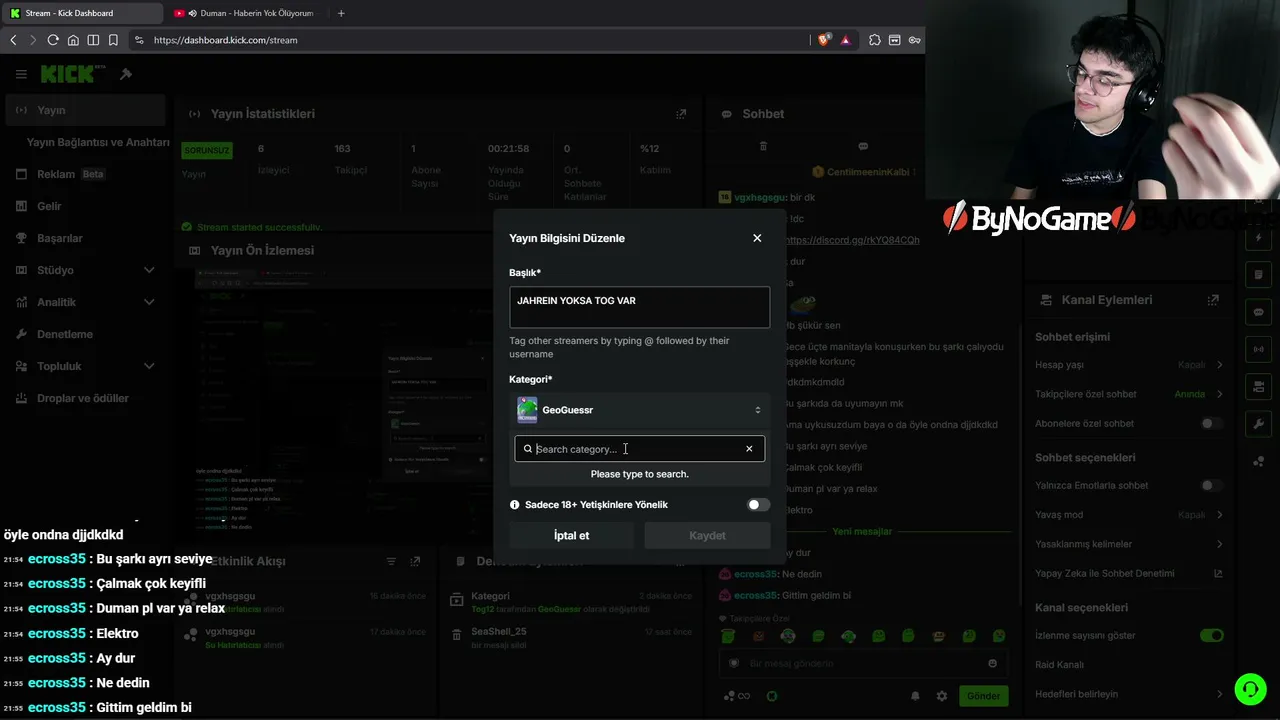Viewport: 1280px width, 720px height.
Task: Open Gelir in the sidebar
Action: click(85, 206)
